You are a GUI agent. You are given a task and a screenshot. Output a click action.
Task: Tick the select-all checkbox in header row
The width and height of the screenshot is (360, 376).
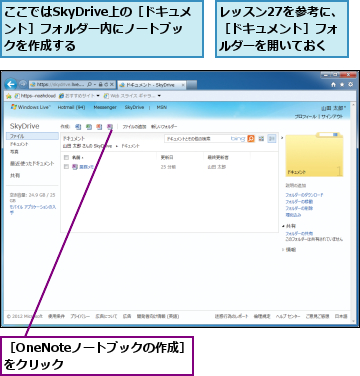[66, 157]
